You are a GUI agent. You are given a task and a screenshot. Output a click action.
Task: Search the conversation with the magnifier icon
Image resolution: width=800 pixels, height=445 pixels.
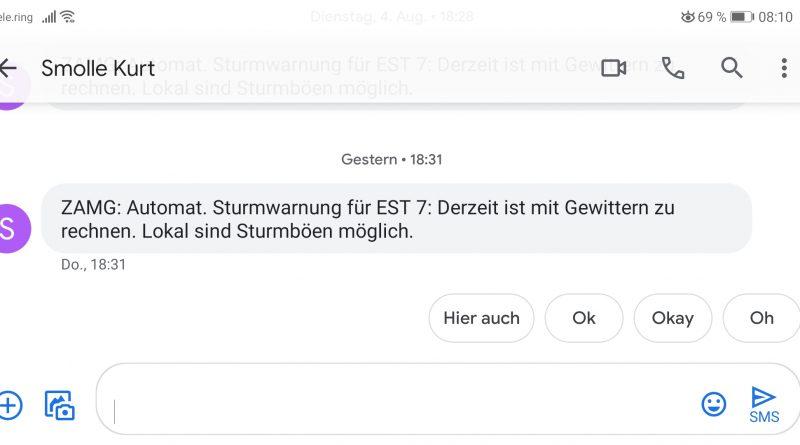click(x=732, y=68)
